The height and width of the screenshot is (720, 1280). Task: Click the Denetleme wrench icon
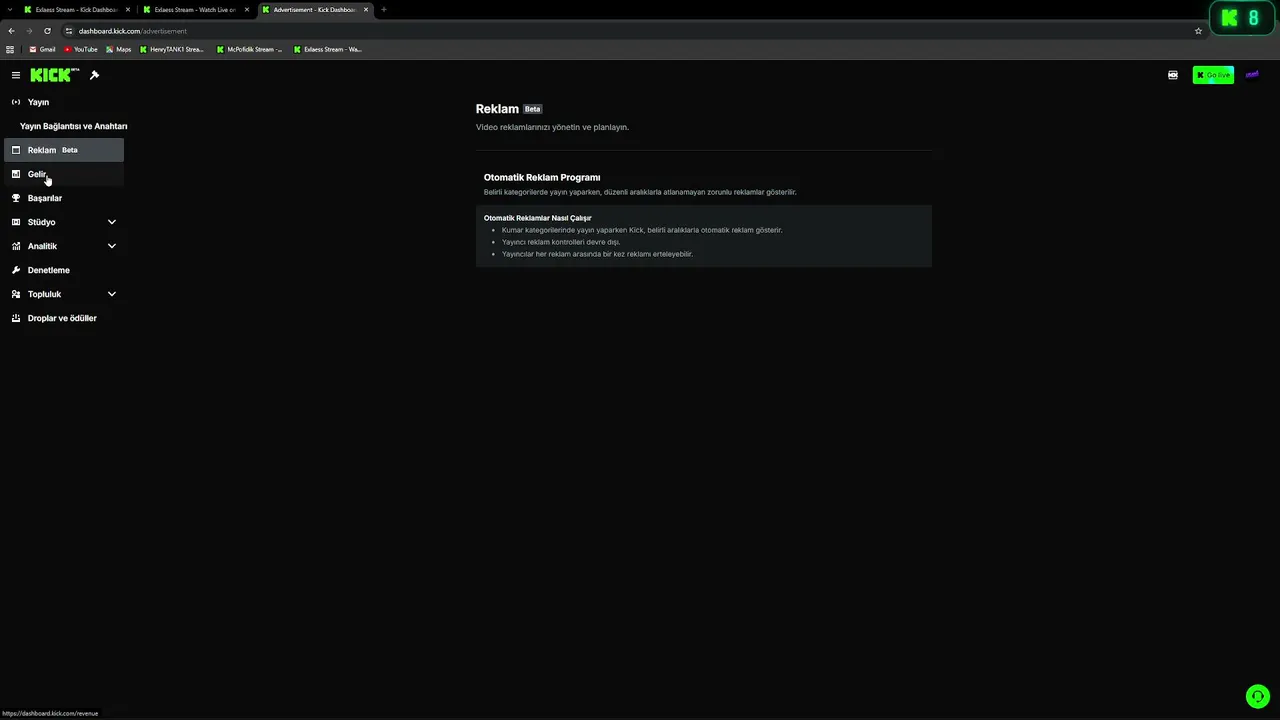tap(16, 270)
